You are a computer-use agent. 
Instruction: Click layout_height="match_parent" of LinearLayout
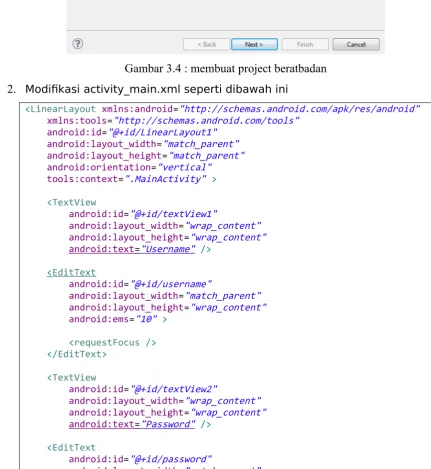tap(146, 156)
